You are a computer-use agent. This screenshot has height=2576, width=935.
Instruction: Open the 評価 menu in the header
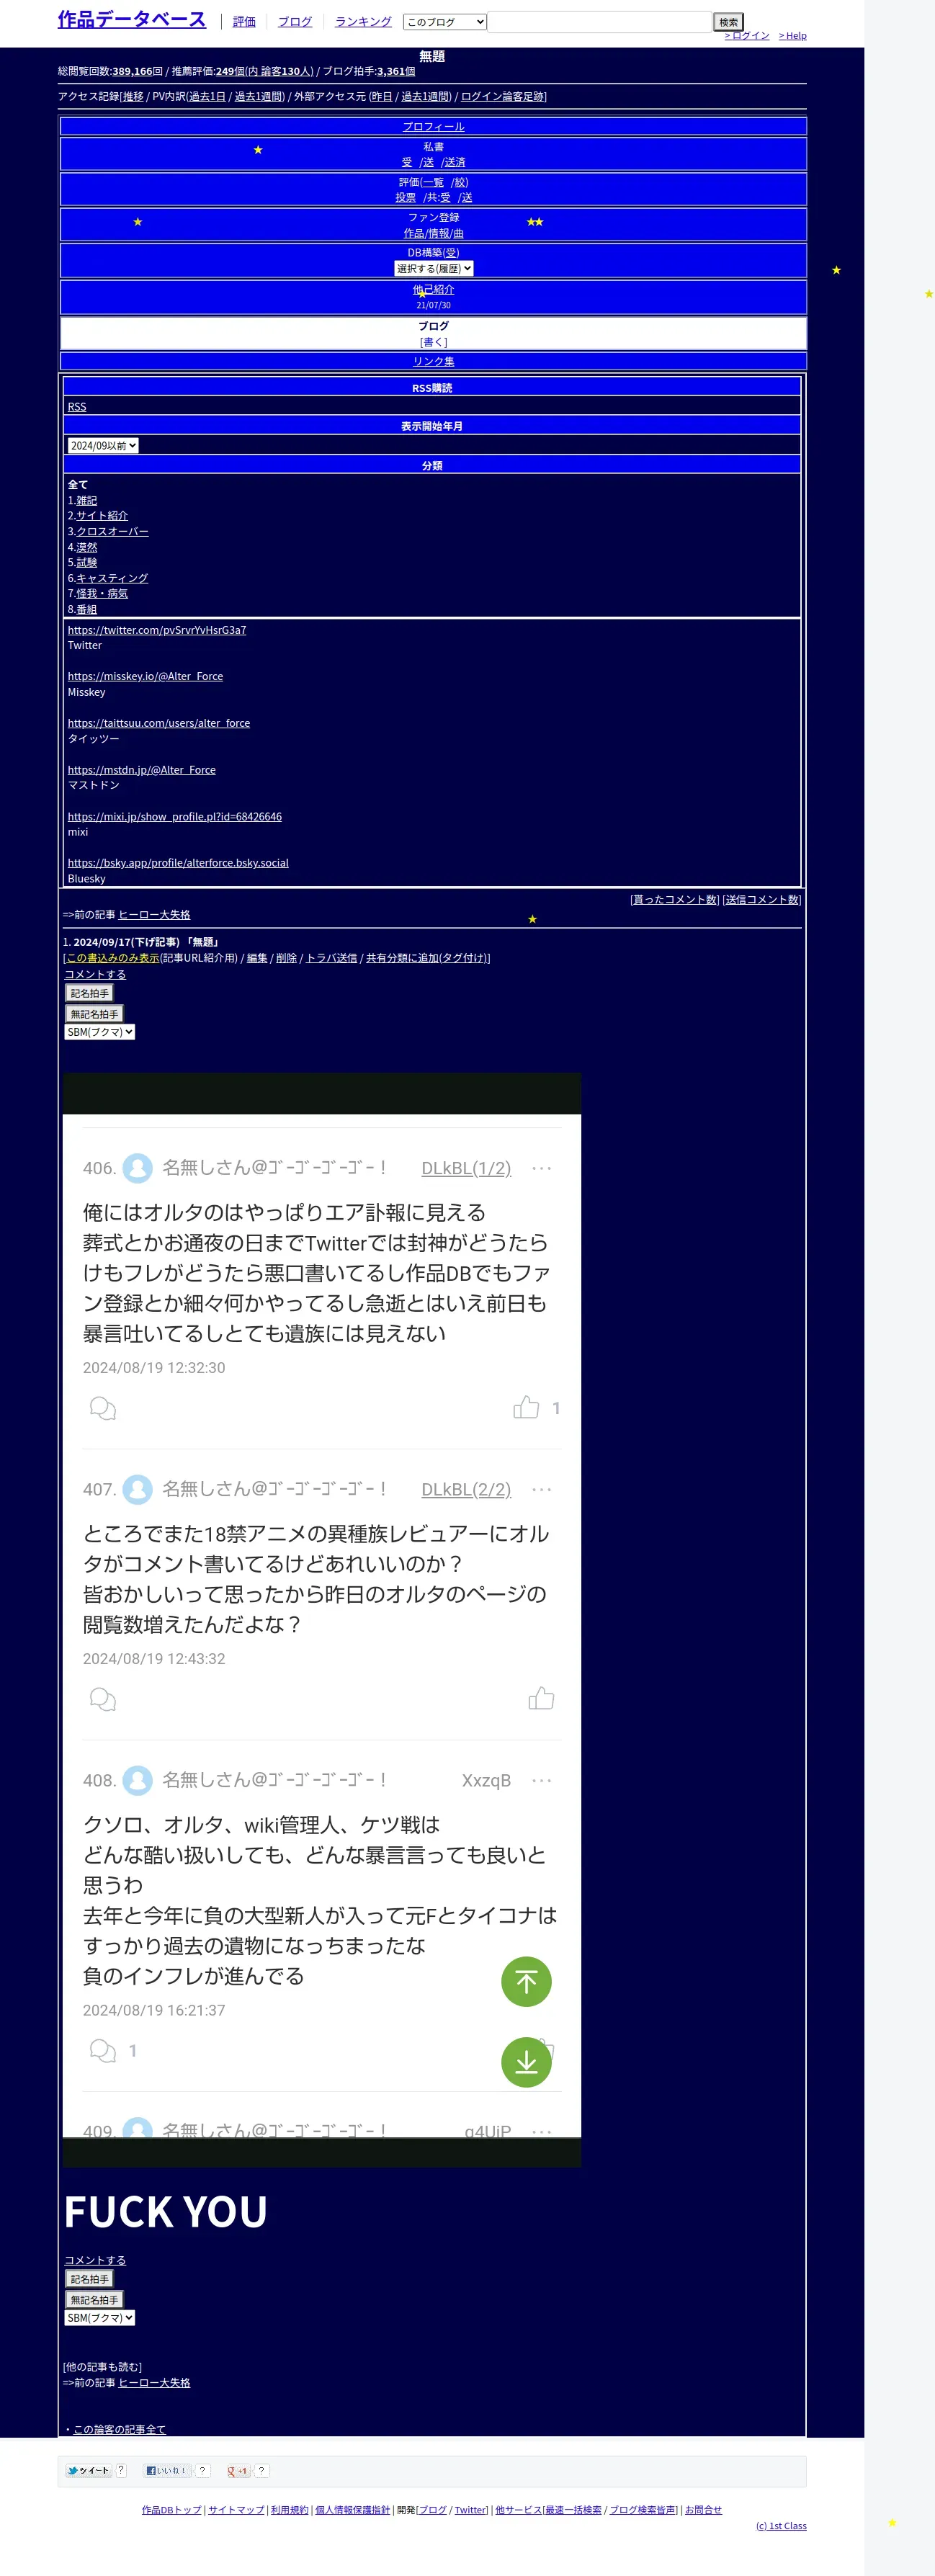tap(244, 21)
